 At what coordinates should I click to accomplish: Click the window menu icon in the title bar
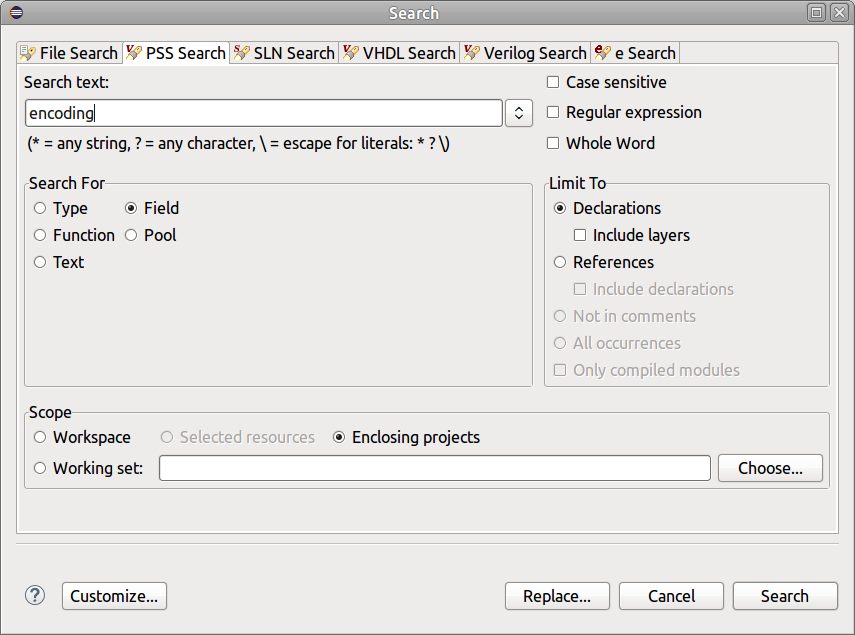tap(14, 13)
